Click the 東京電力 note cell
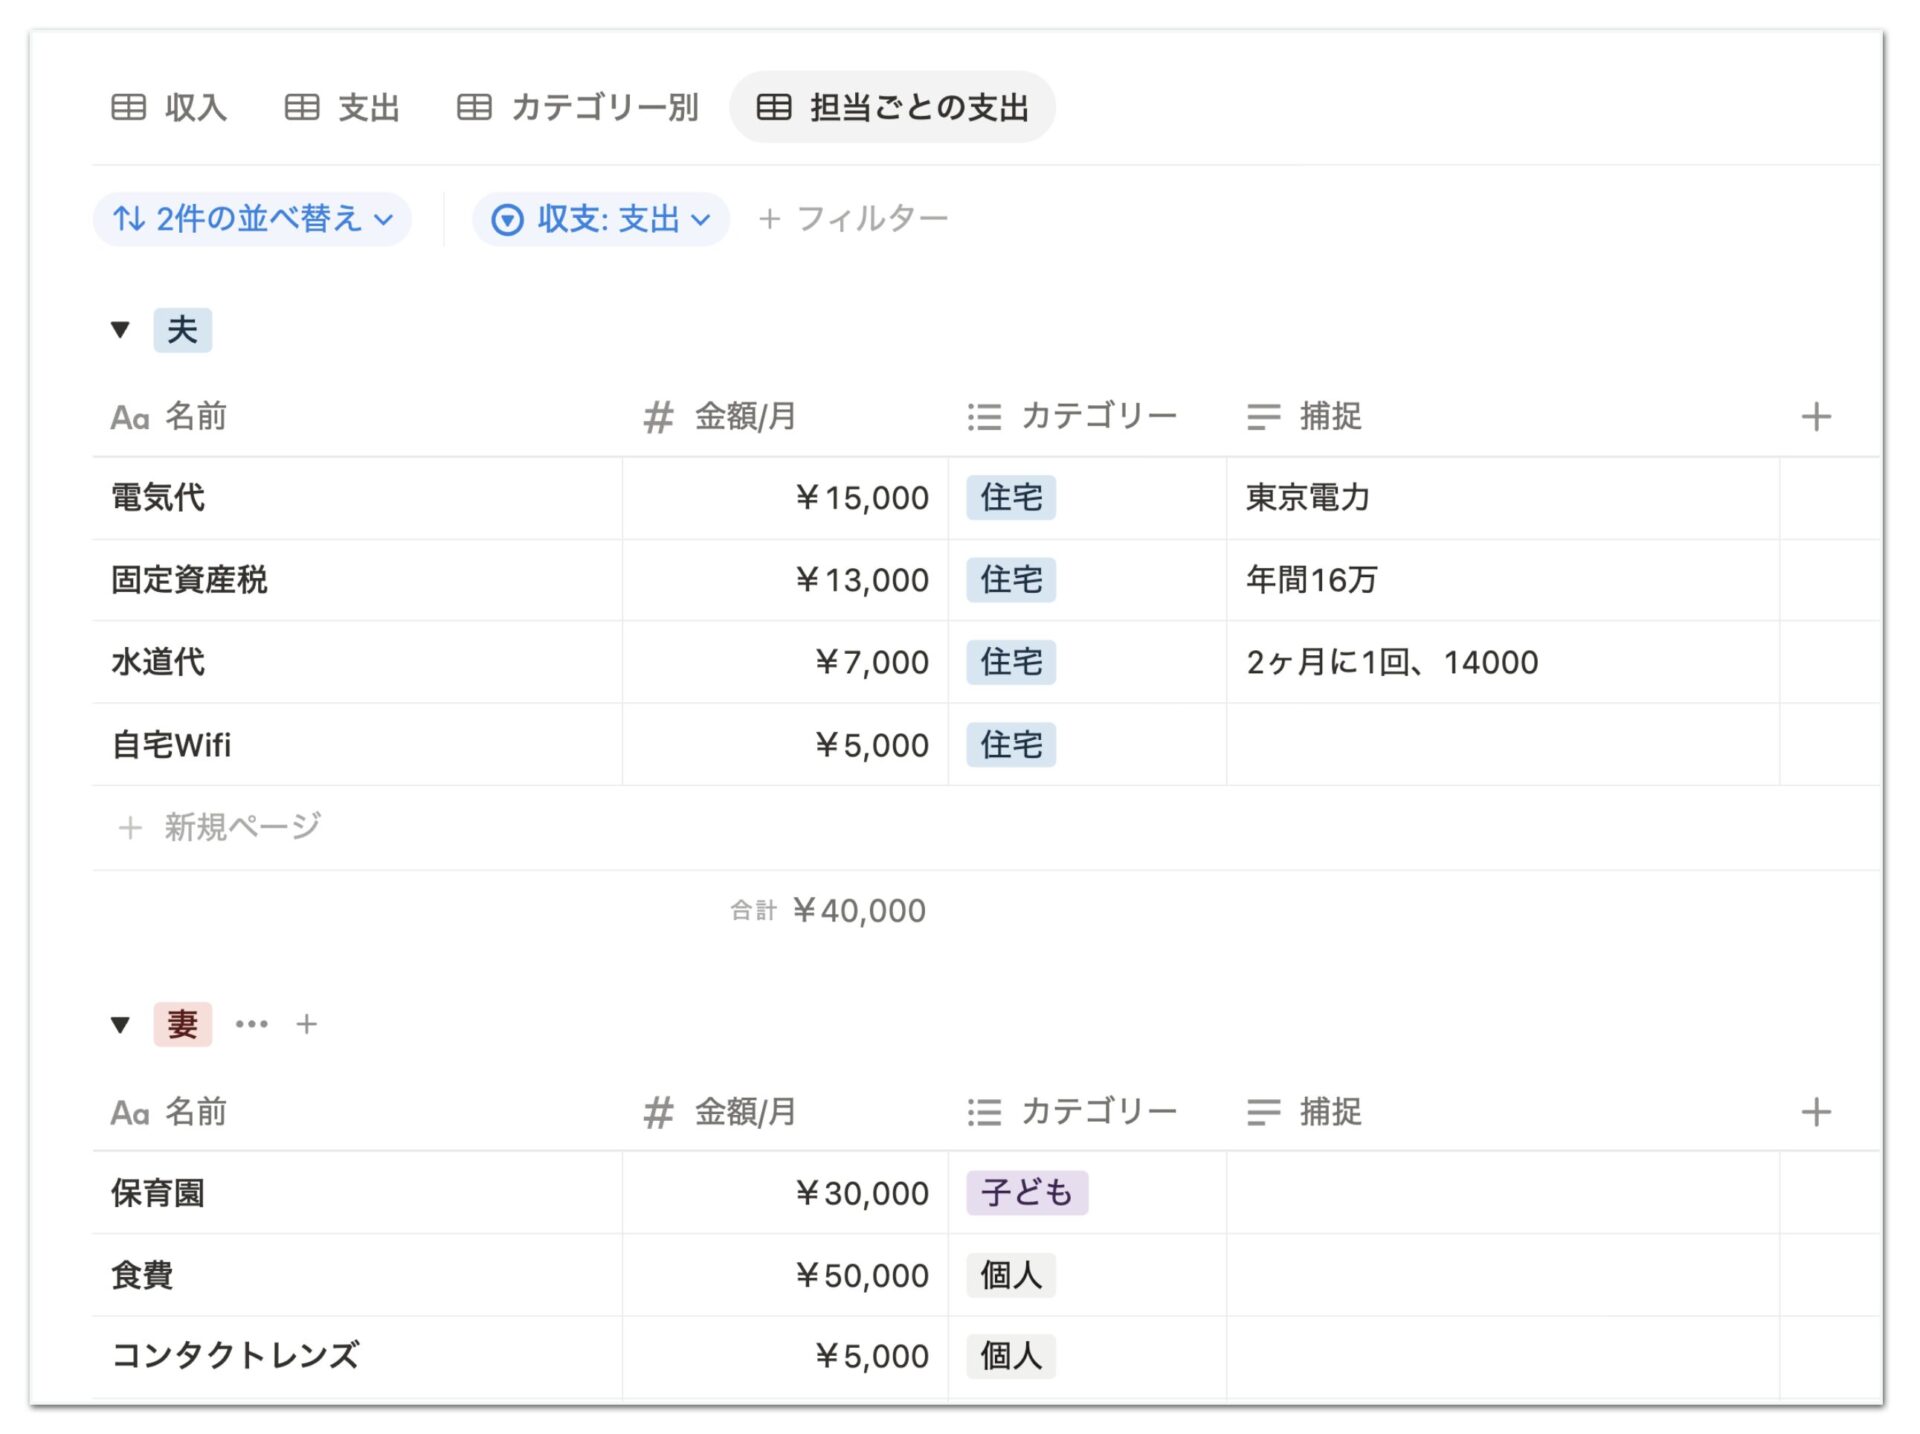 pyautogui.click(x=1503, y=498)
